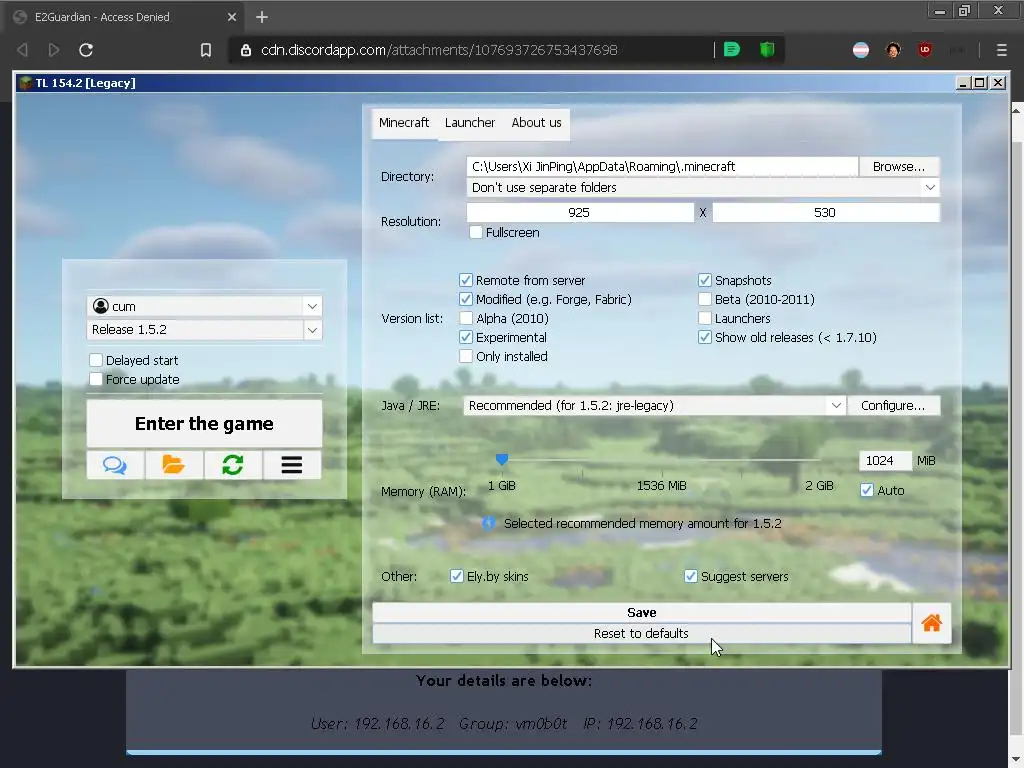Click Enter the game button
This screenshot has width=1024, height=768.
204,424
